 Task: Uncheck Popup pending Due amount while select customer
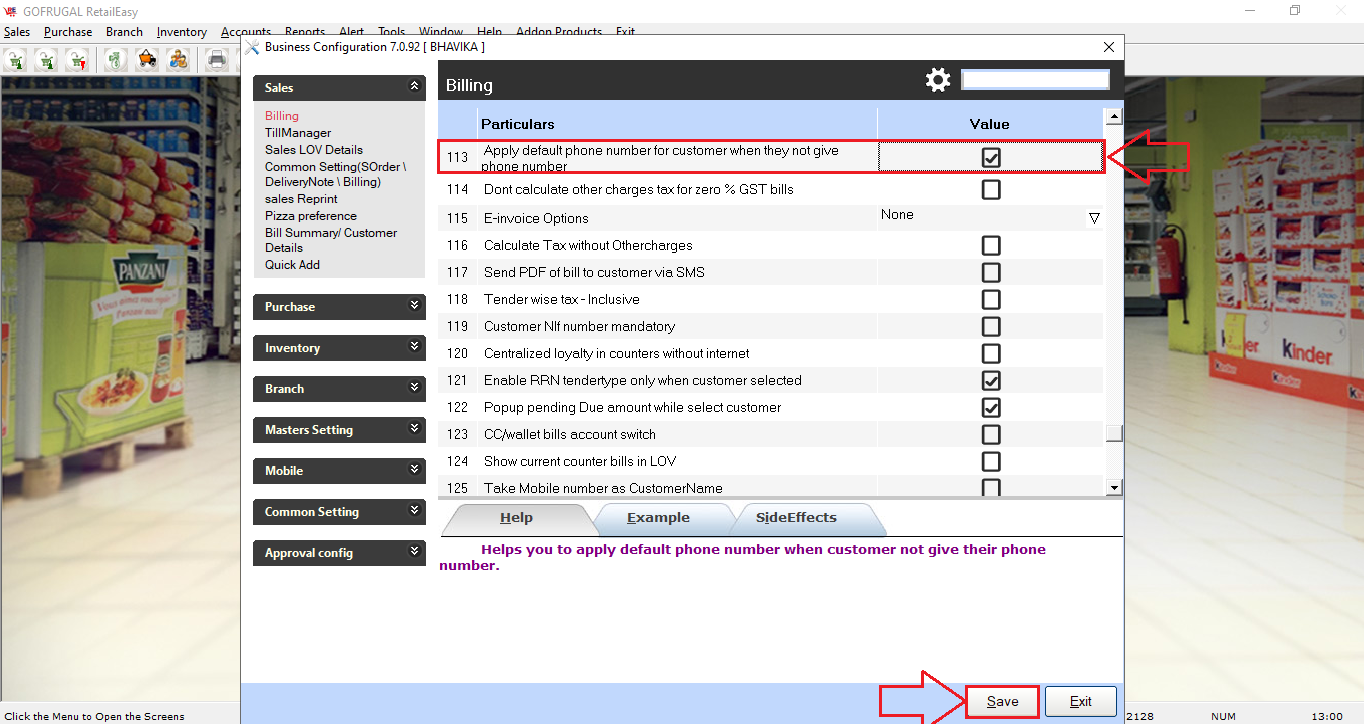tap(991, 407)
